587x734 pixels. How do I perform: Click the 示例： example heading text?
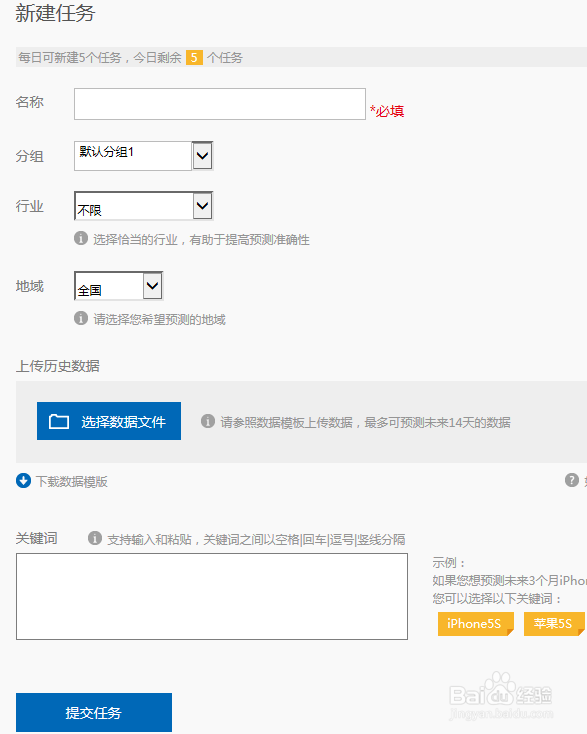[448, 563]
